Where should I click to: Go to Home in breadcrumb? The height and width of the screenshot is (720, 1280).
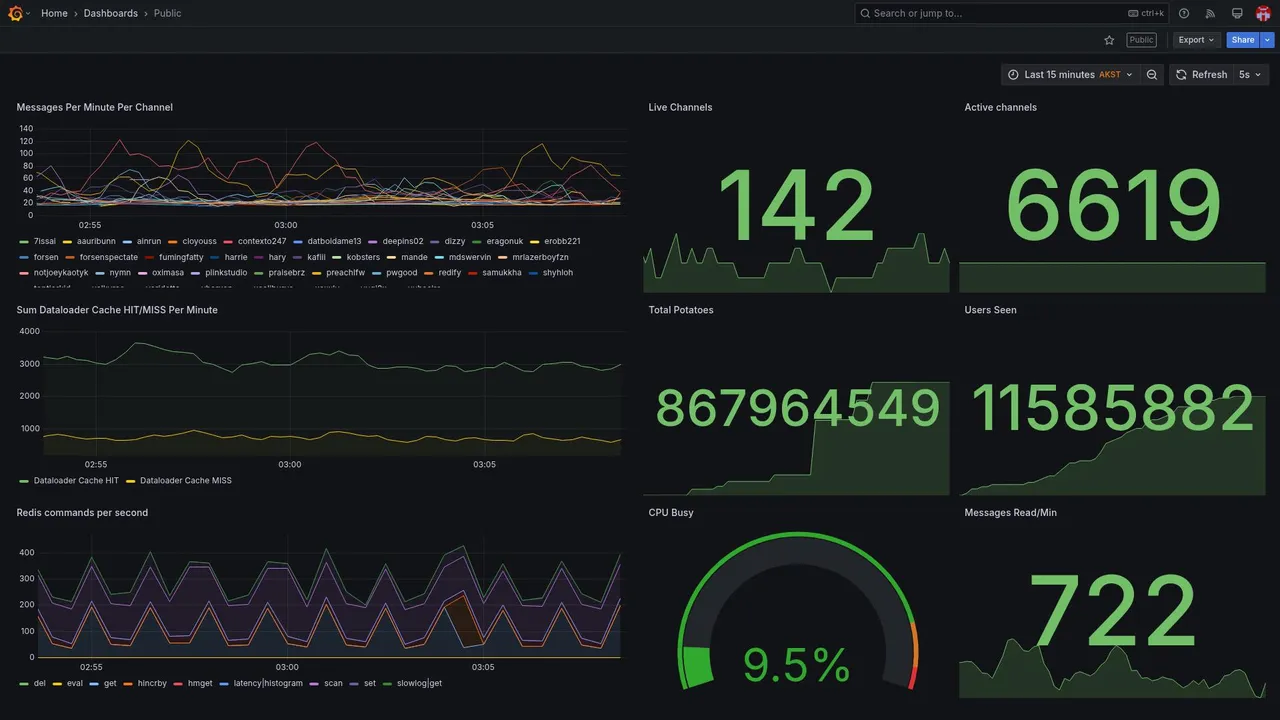pyautogui.click(x=54, y=13)
